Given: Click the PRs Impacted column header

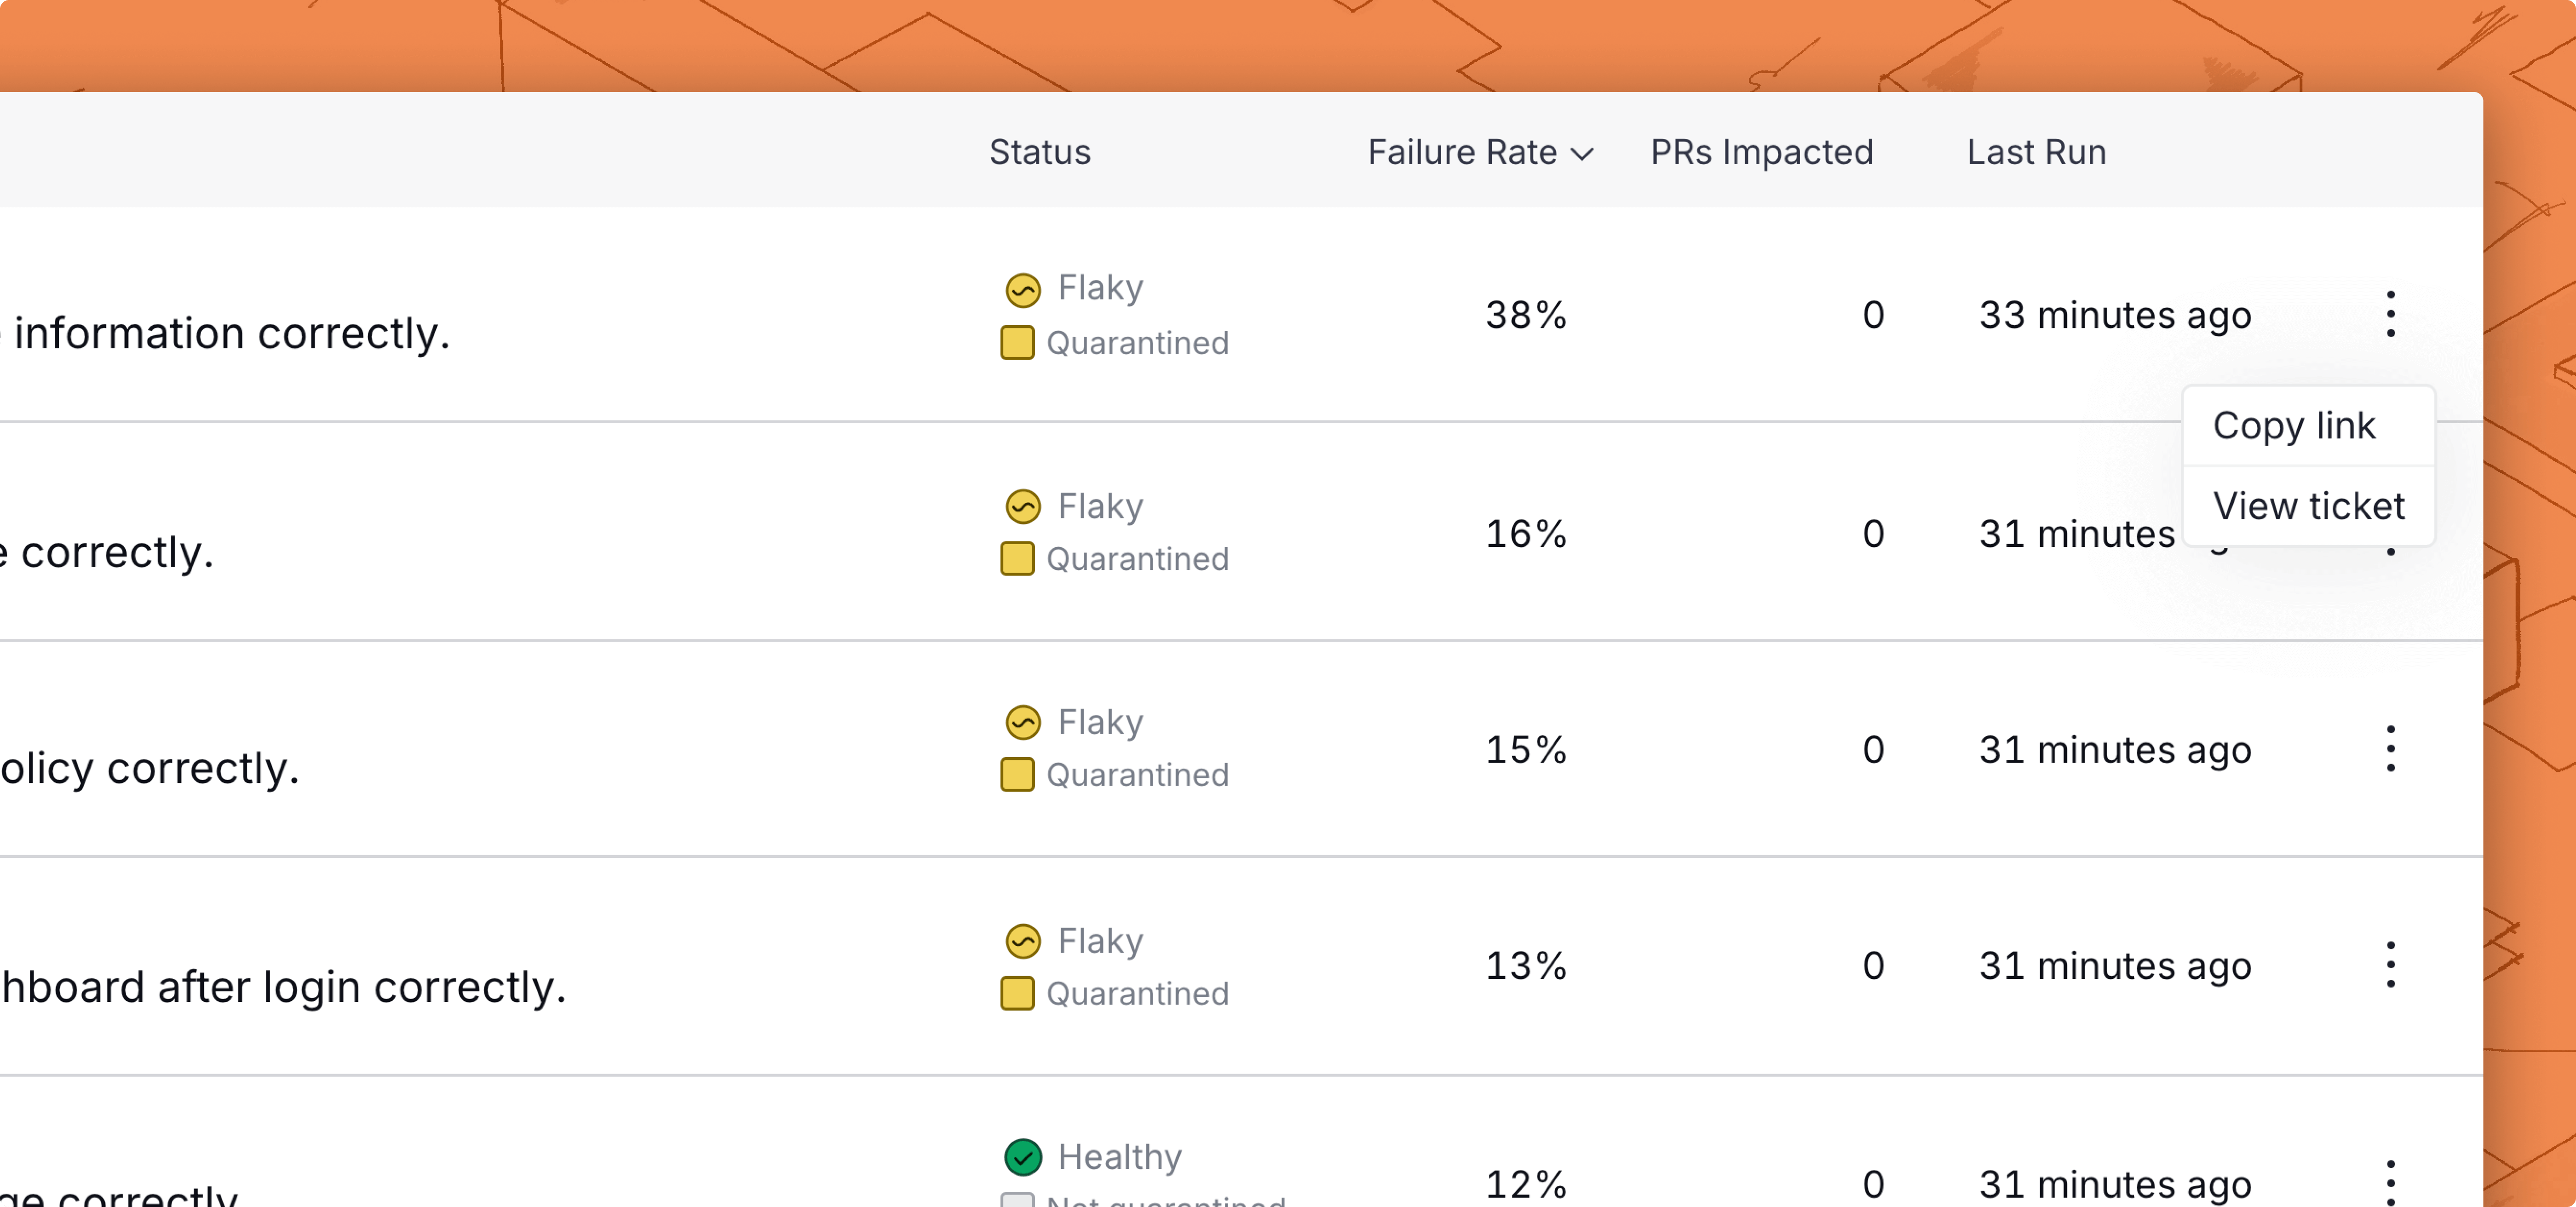Looking at the screenshot, I should pyautogui.click(x=1761, y=152).
